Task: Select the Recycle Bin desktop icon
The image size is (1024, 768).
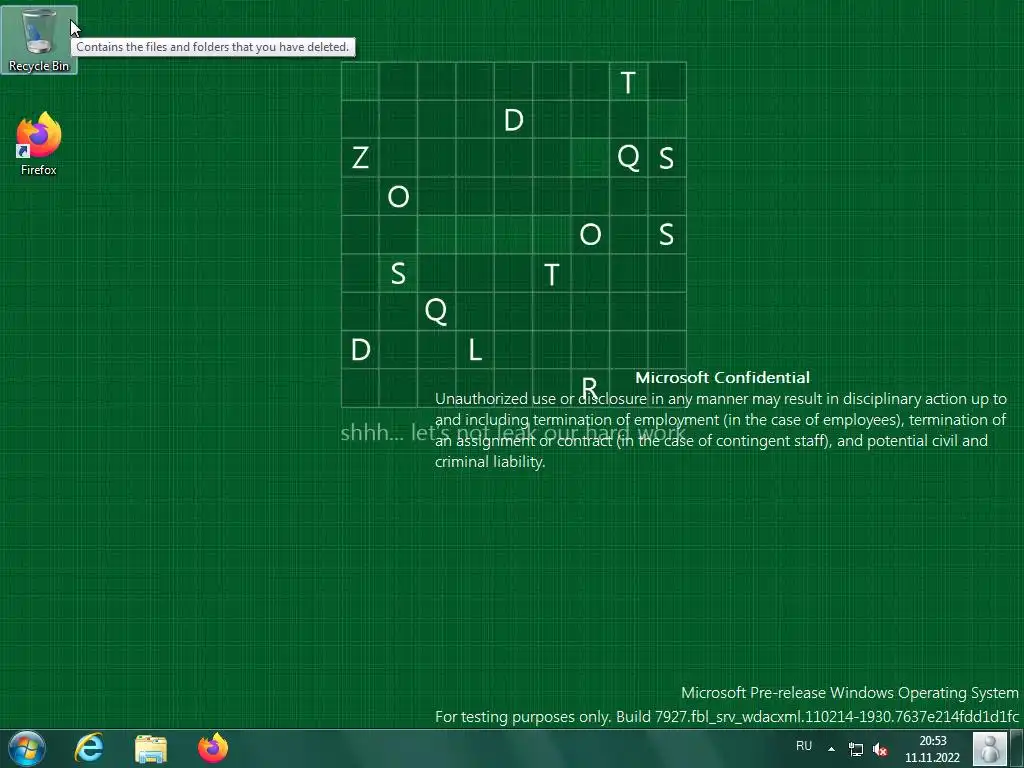Action: point(39,40)
